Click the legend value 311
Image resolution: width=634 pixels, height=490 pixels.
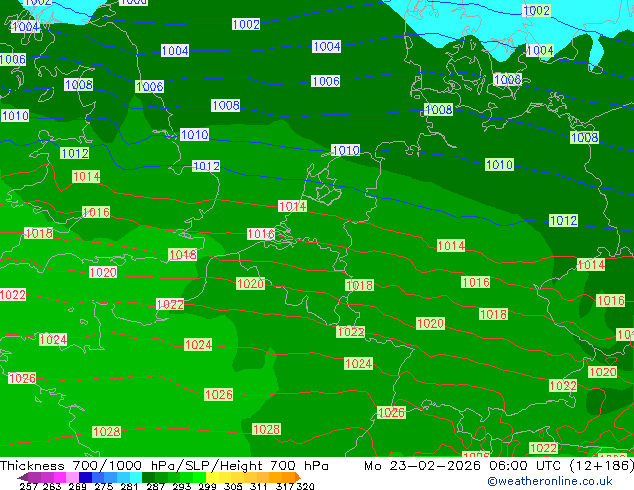tap(259, 486)
